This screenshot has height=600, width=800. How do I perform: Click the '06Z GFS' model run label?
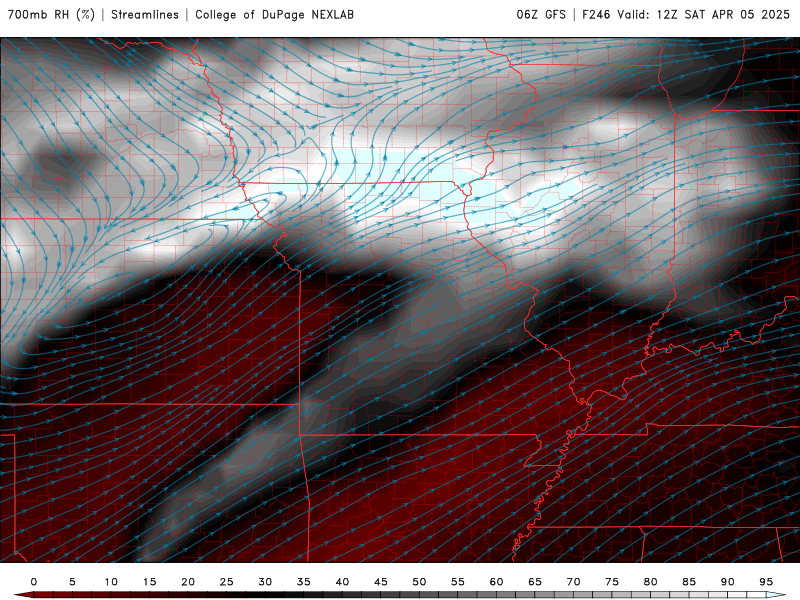click(x=541, y=15)
